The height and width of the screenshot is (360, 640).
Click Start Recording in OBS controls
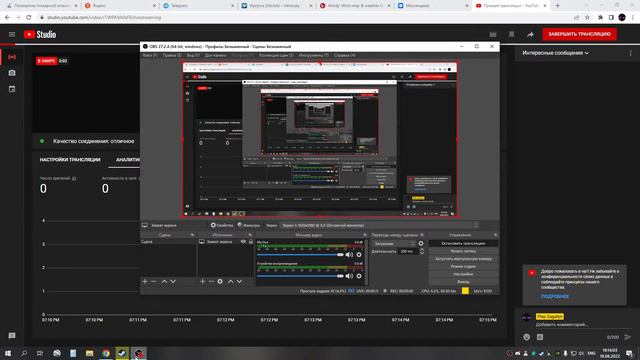(463, 251)
